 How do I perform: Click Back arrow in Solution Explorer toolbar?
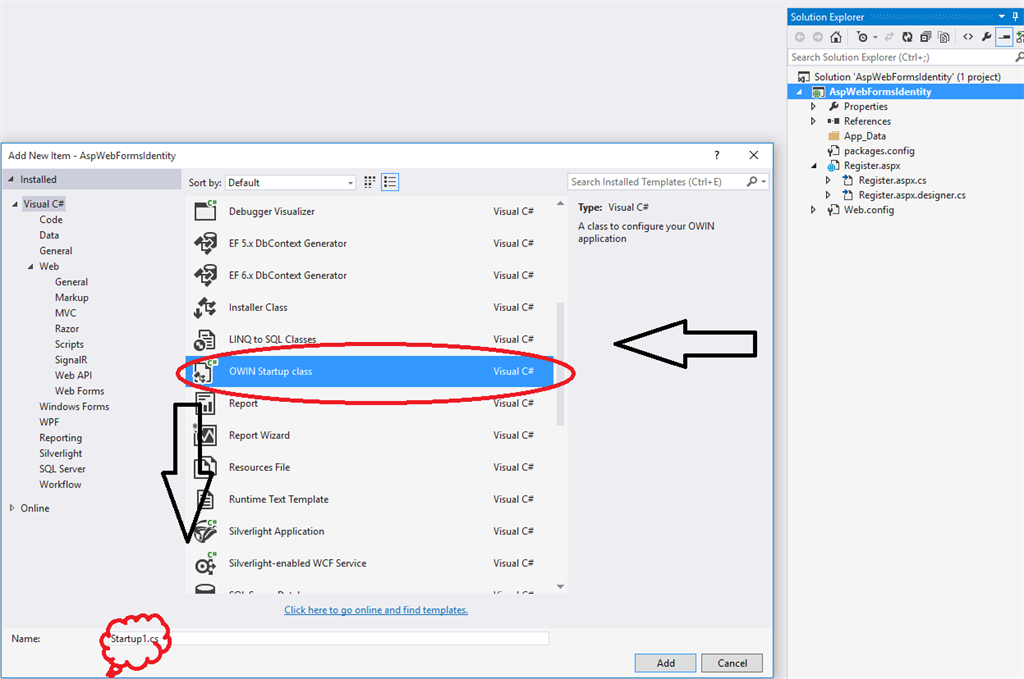800,37
